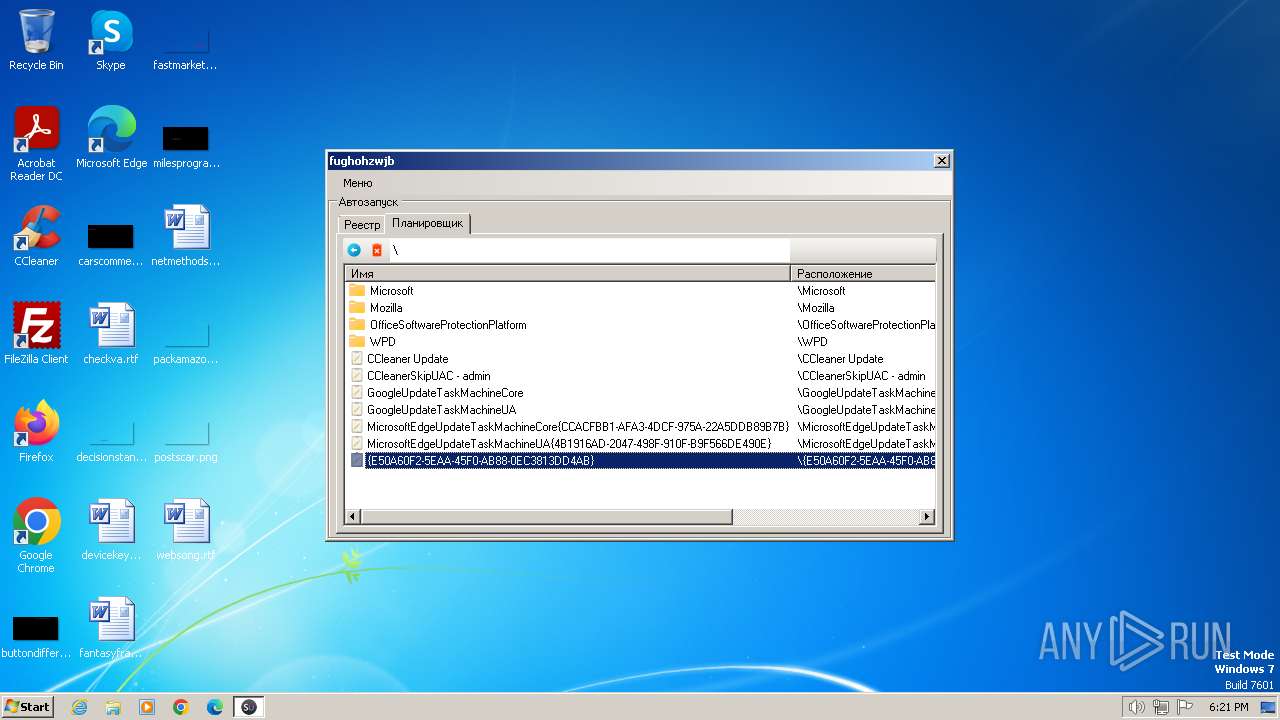Click the Action Center flag tray icon
The image size is (1280, 720).
tap(1186, 707)
